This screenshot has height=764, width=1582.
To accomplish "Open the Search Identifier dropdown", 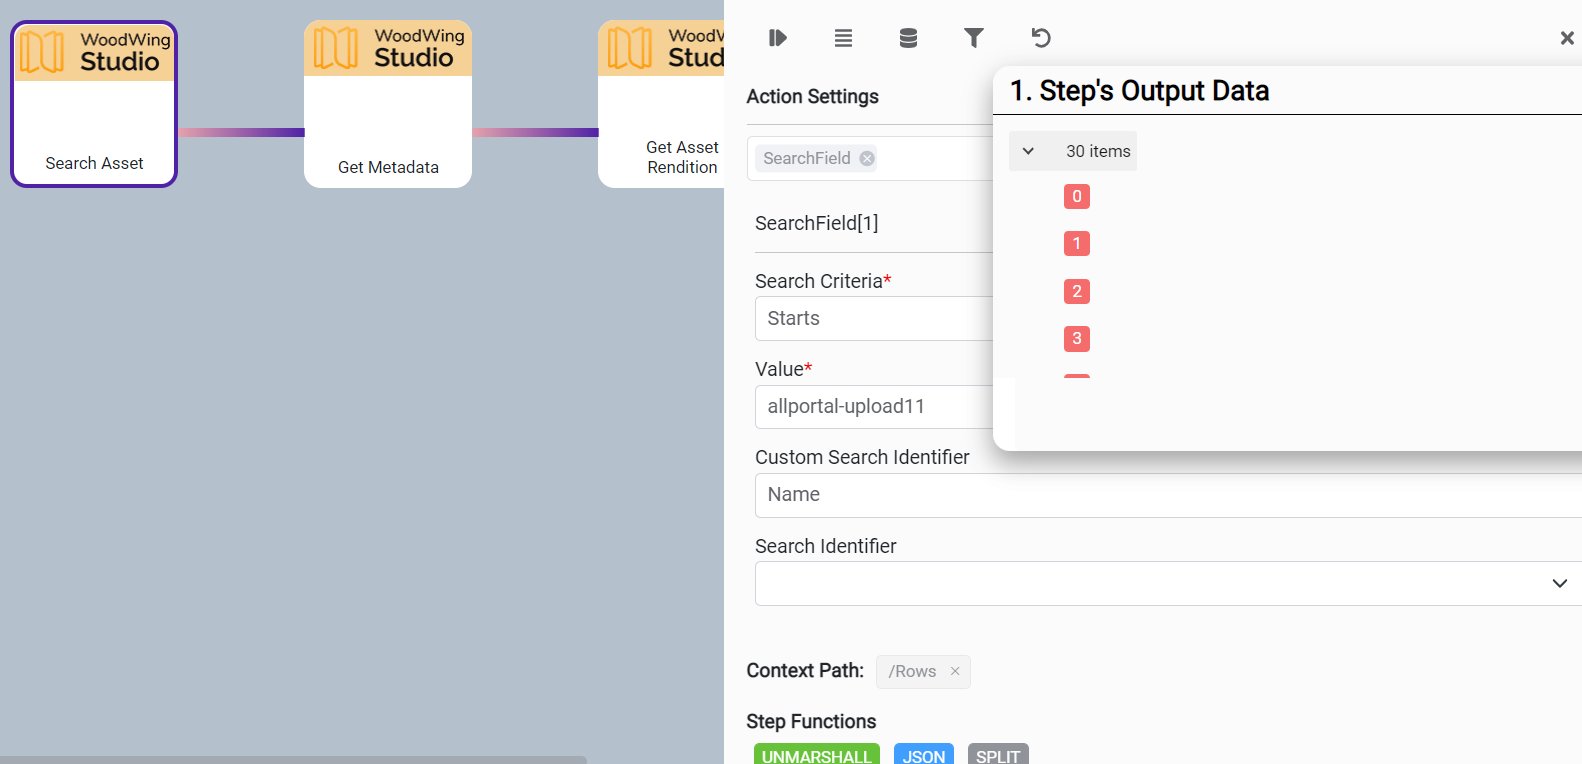I will pos(1558,583).
